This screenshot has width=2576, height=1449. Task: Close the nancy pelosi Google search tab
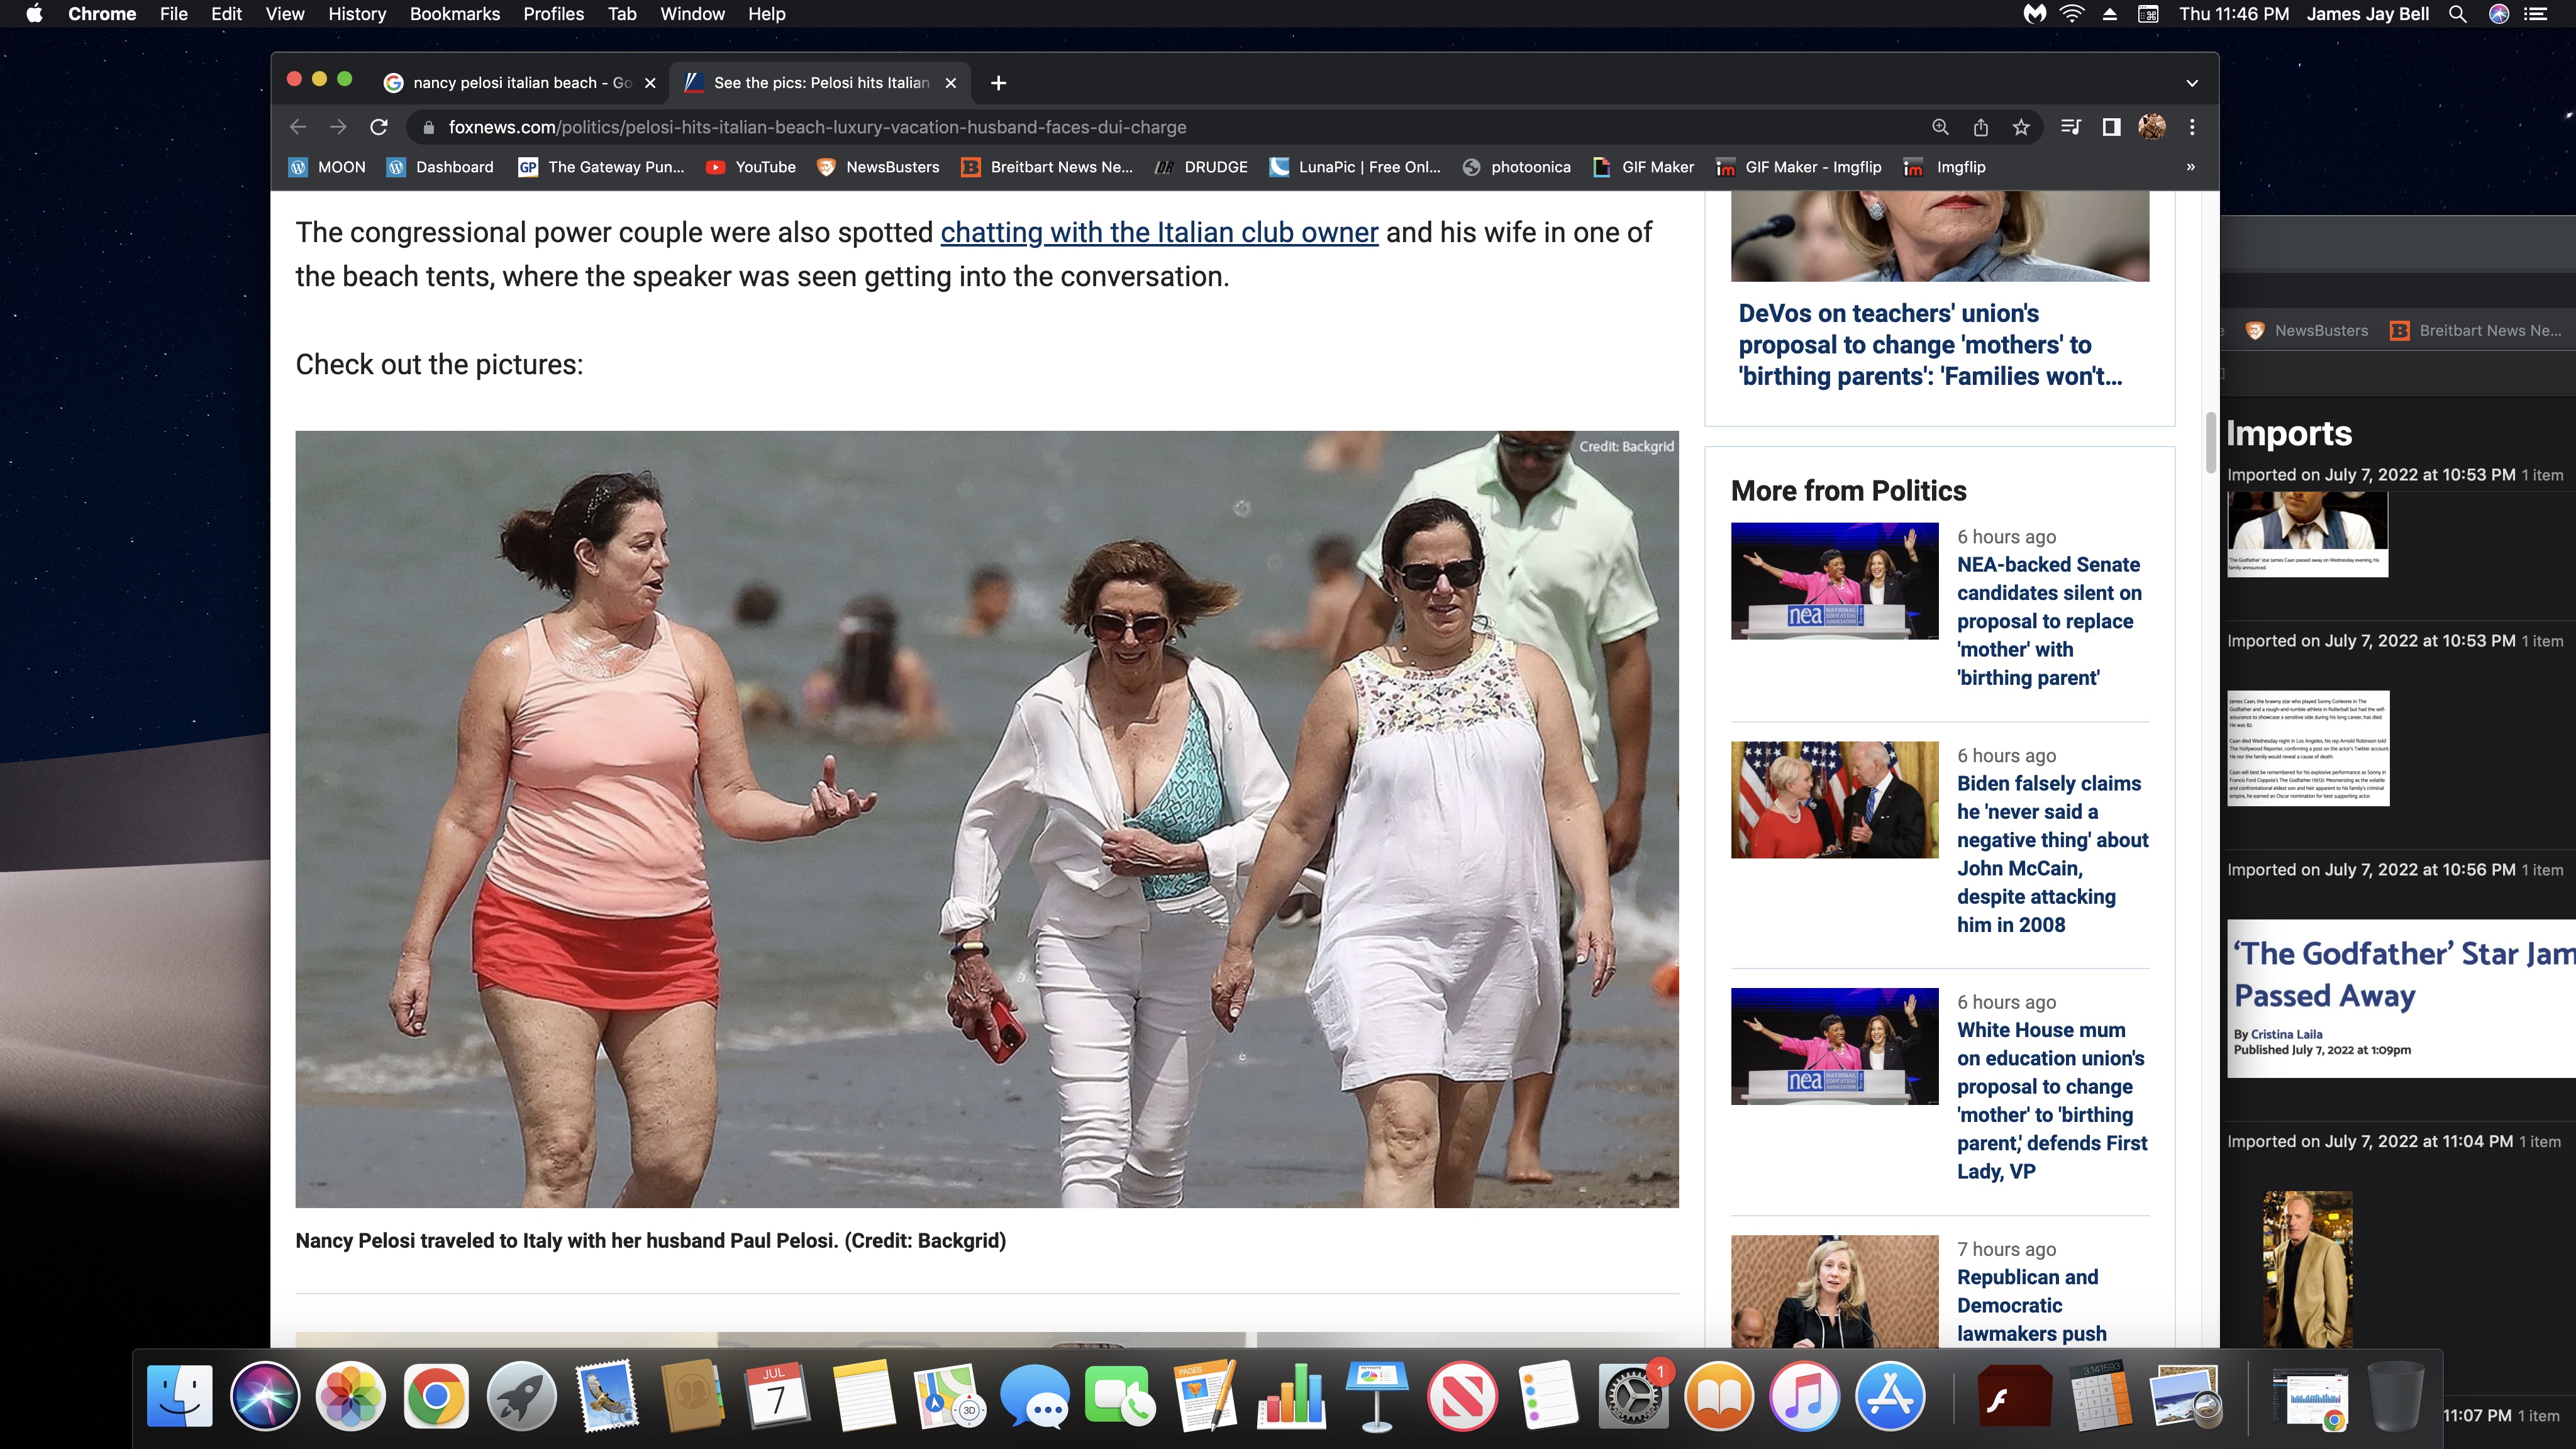pyautogui.click(x=650, y=83)
